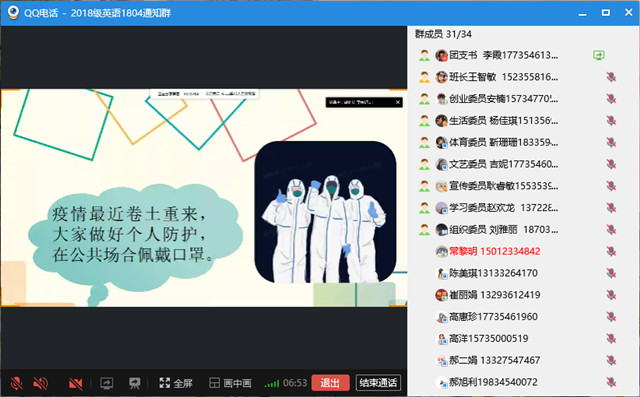Viewport: 640px width, 397px height.
Task: Click the avatar of 体育委员 靳珊珊
Action: (441, 142)
